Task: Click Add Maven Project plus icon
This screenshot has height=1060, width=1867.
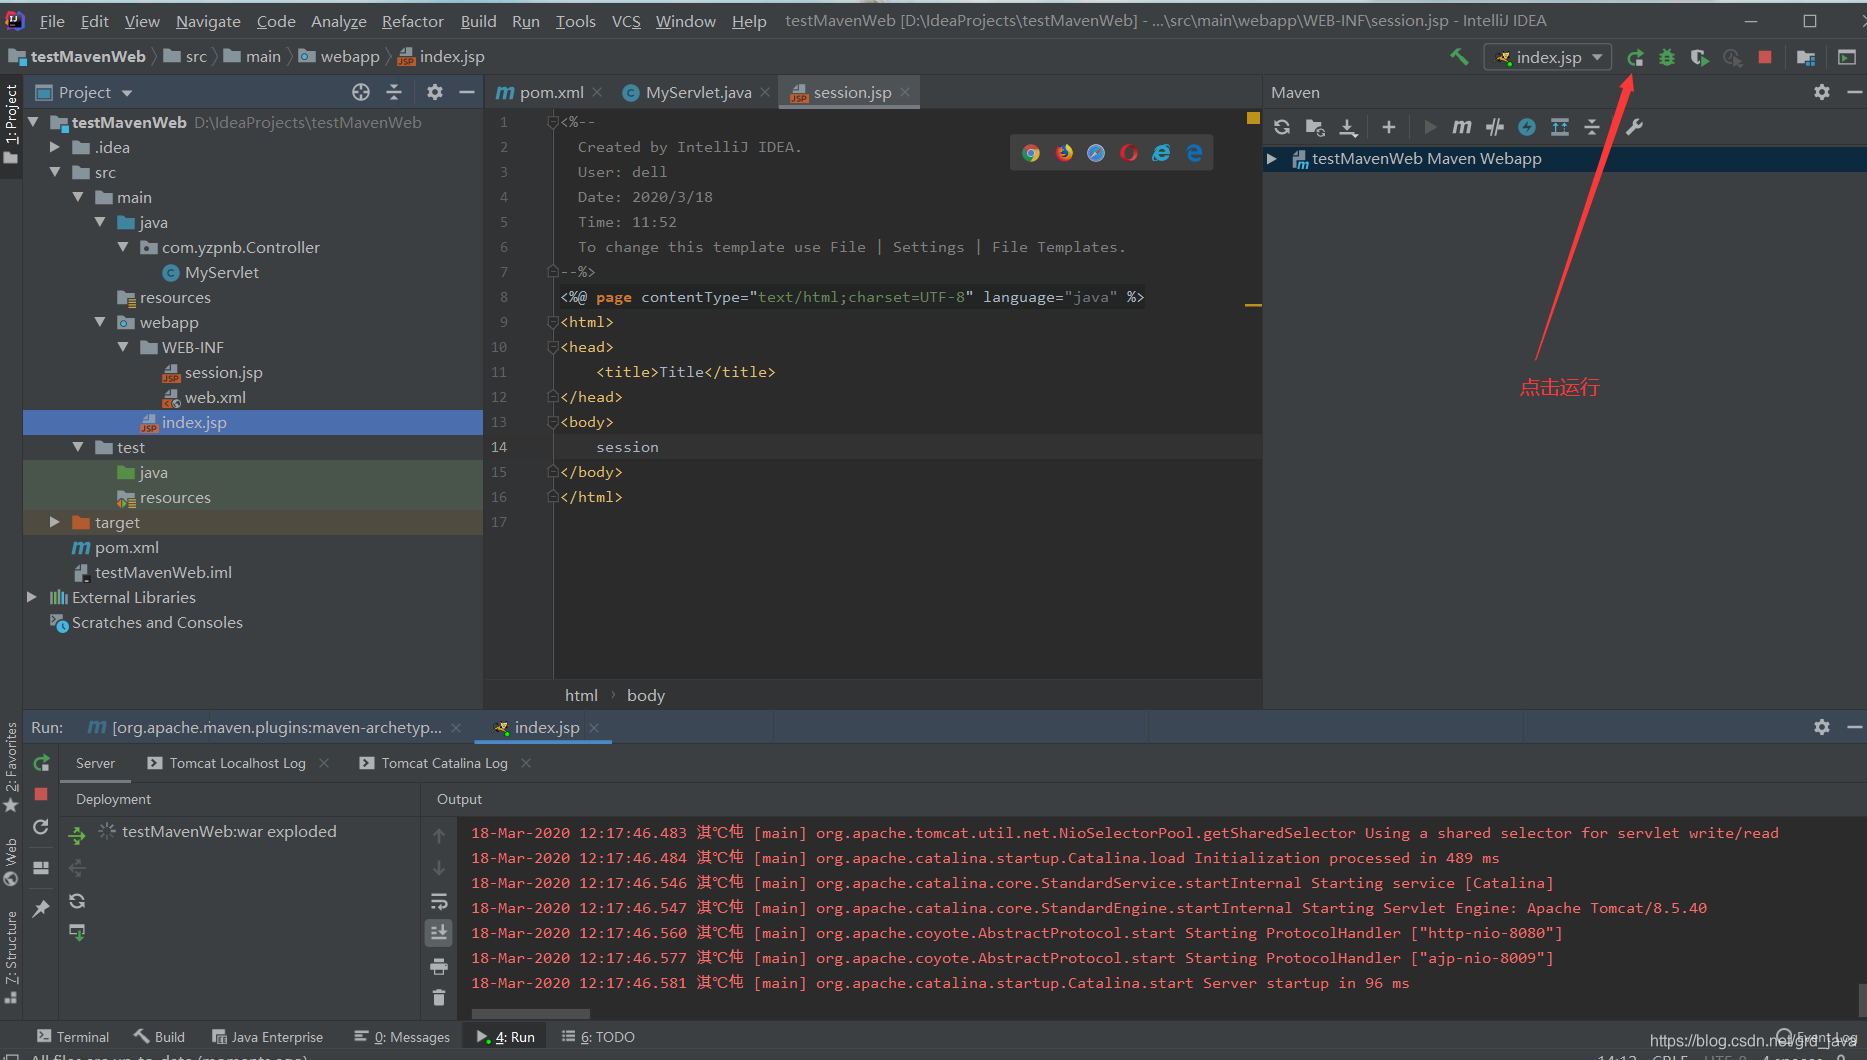Action: point(1388,127)
